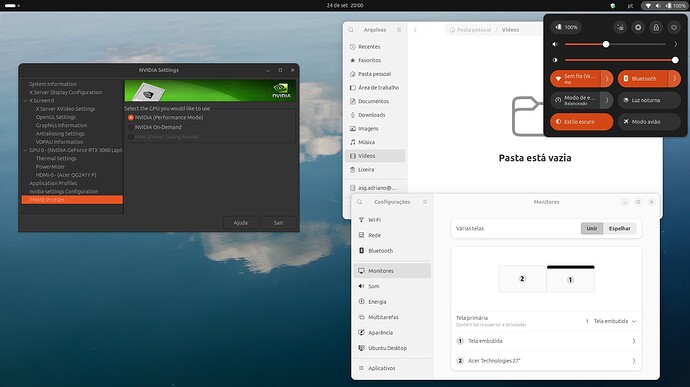690x387 pixels.
Task: Click the screenshot icon in quick settings
Action: [620, 27]
